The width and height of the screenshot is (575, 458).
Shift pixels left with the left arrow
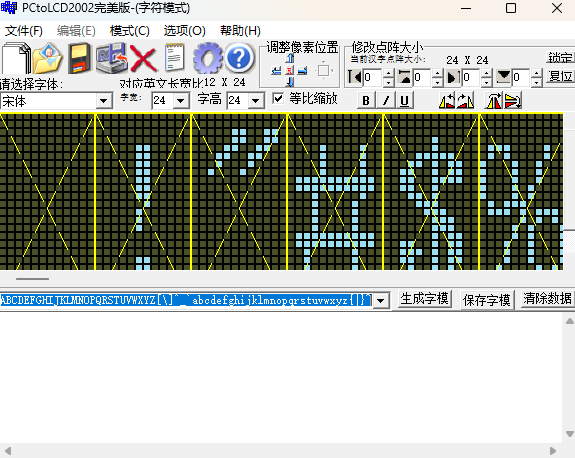tap(276, 70)
